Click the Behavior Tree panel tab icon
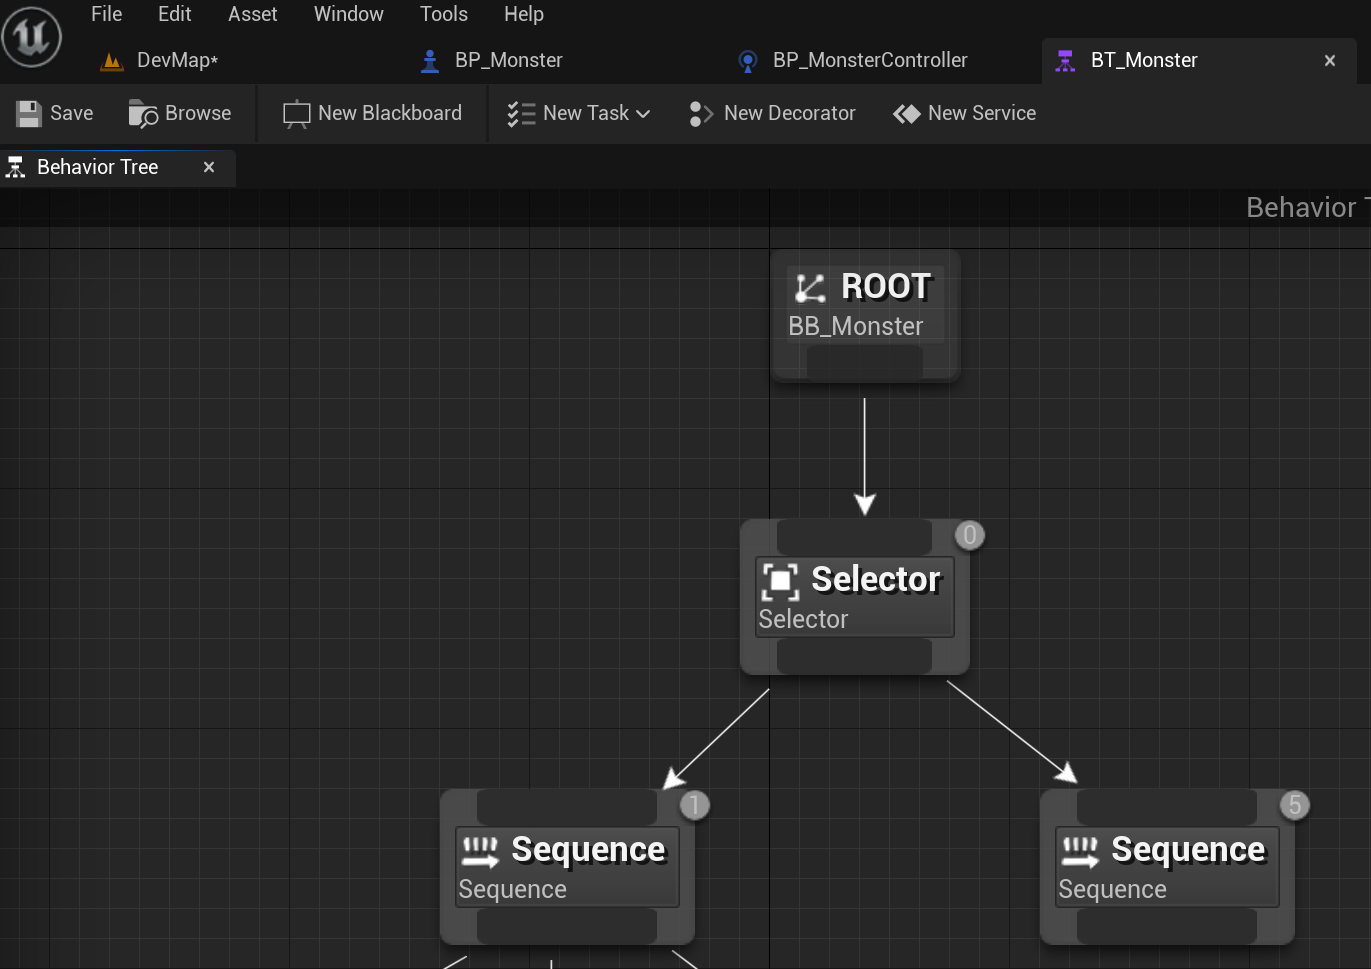This screenshot has width=1371, height=969. click(x=16, y=168)
